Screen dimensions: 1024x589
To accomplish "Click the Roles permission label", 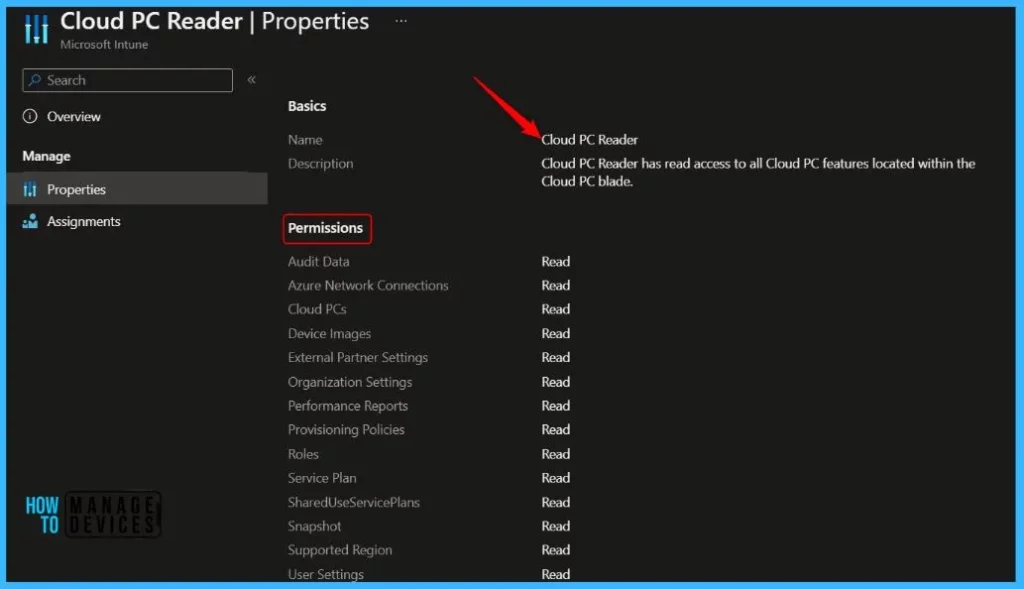I will click(x=303, y=454).
